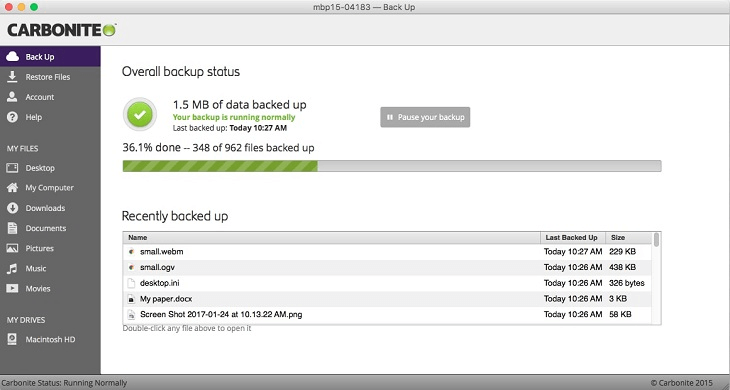Click the Restore Files download-arrow icon

(x=13, y=77)
